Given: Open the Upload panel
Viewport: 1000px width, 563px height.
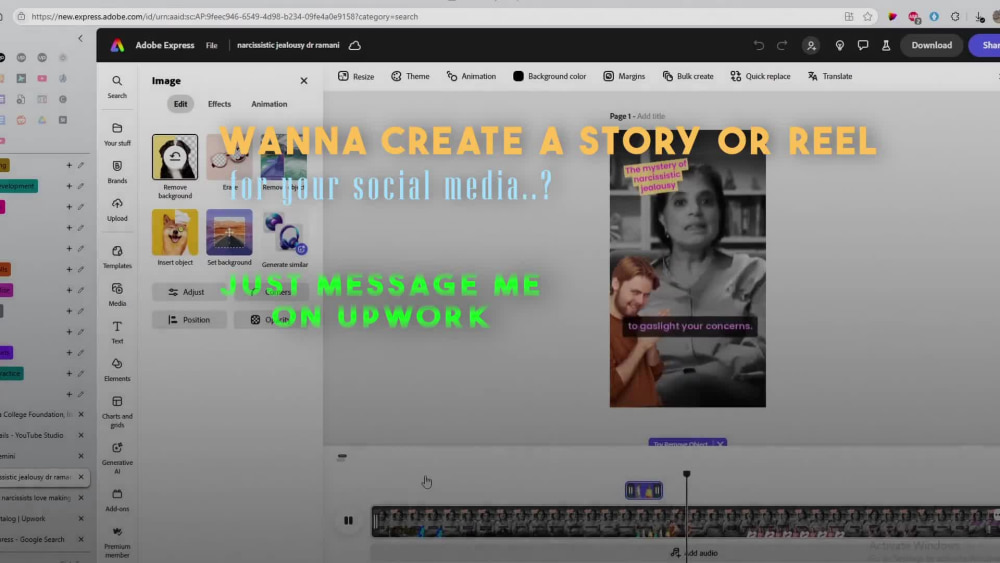Looking at the screenshot, I should (117, 210).
